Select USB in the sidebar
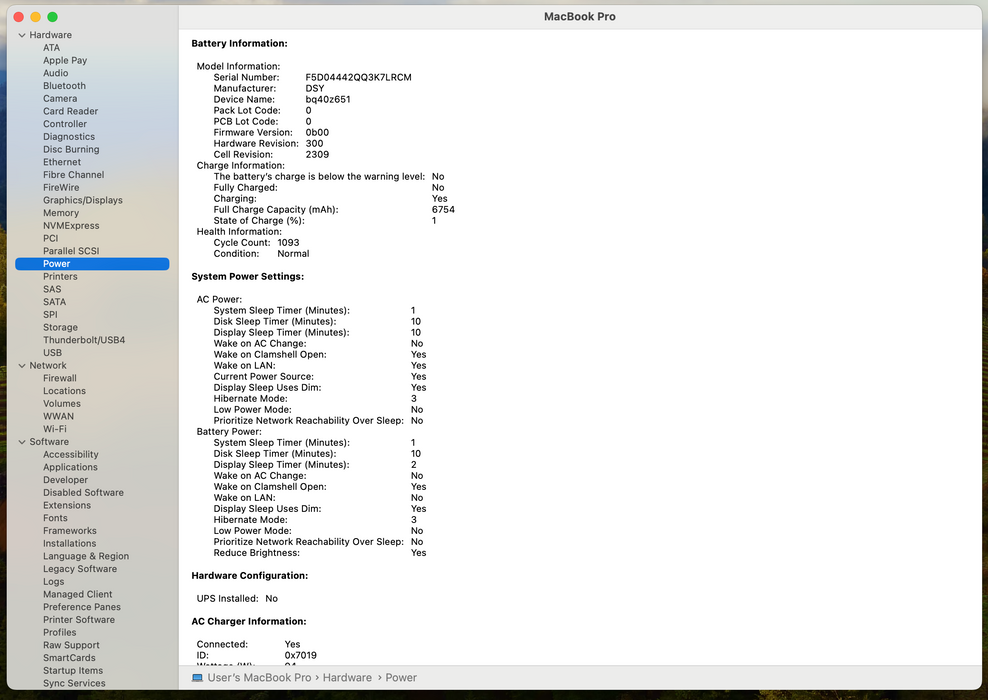 point(52,353)
